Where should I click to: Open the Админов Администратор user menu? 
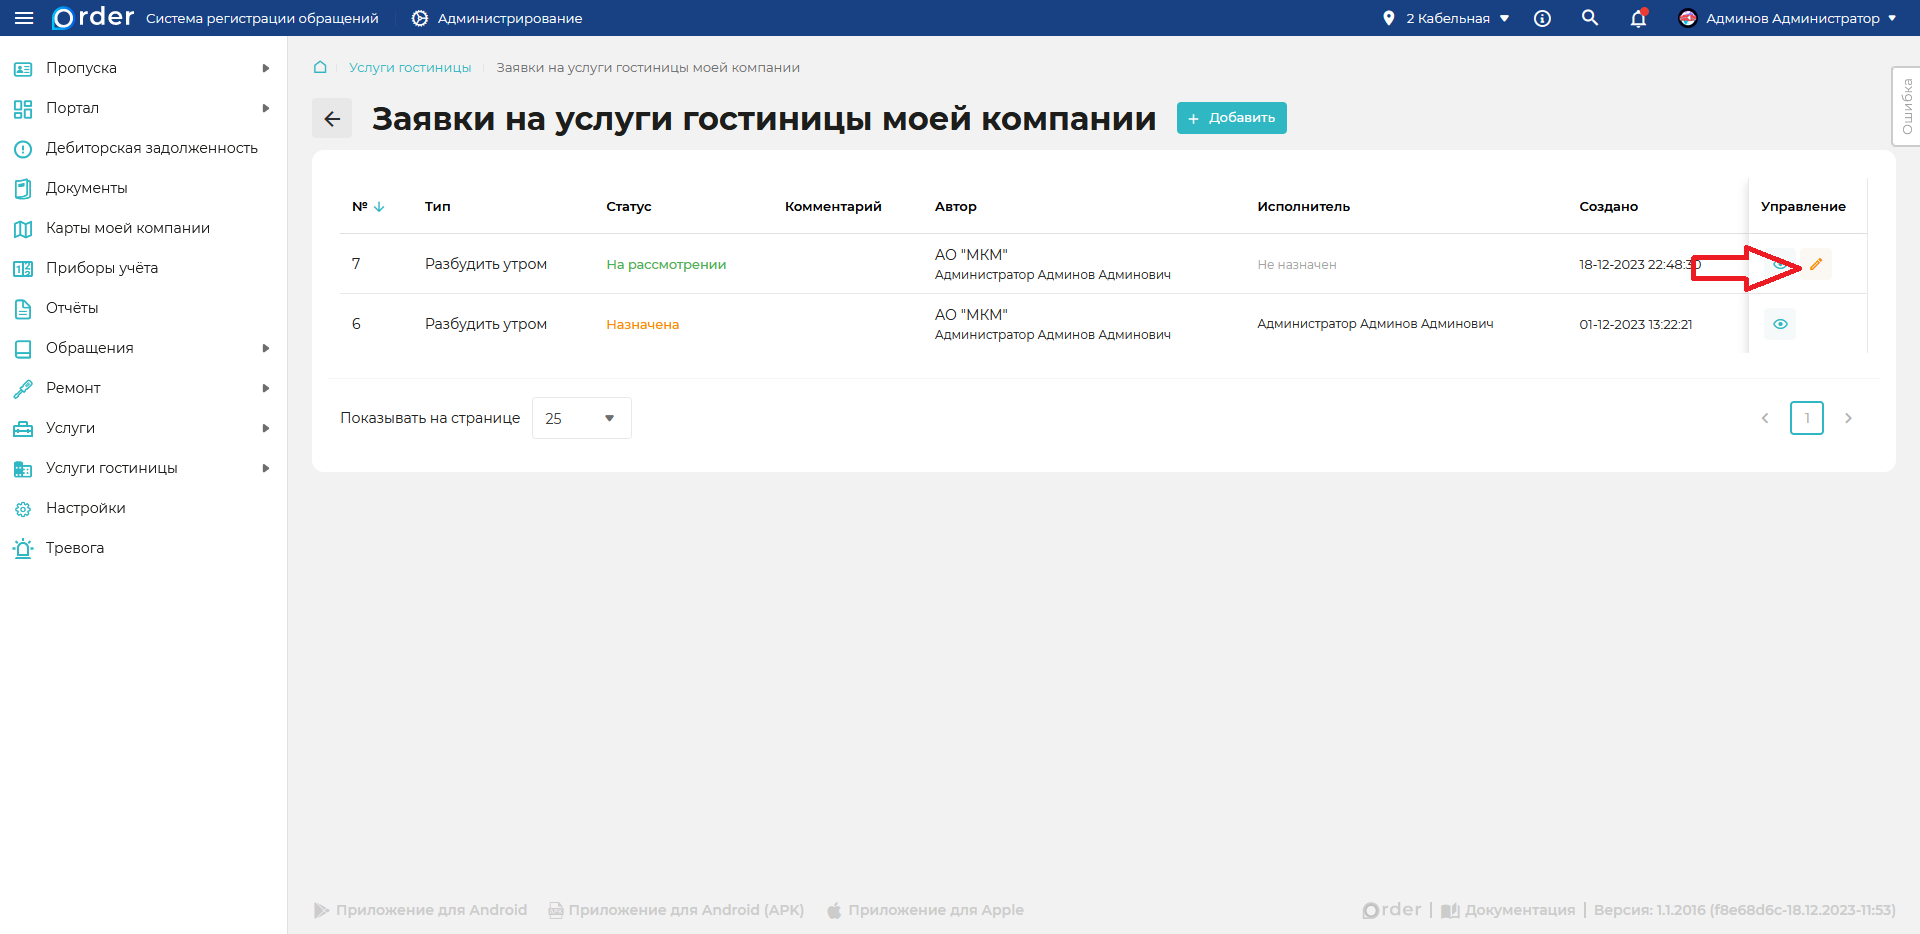pyautogui.click(x=1789, y=18)
